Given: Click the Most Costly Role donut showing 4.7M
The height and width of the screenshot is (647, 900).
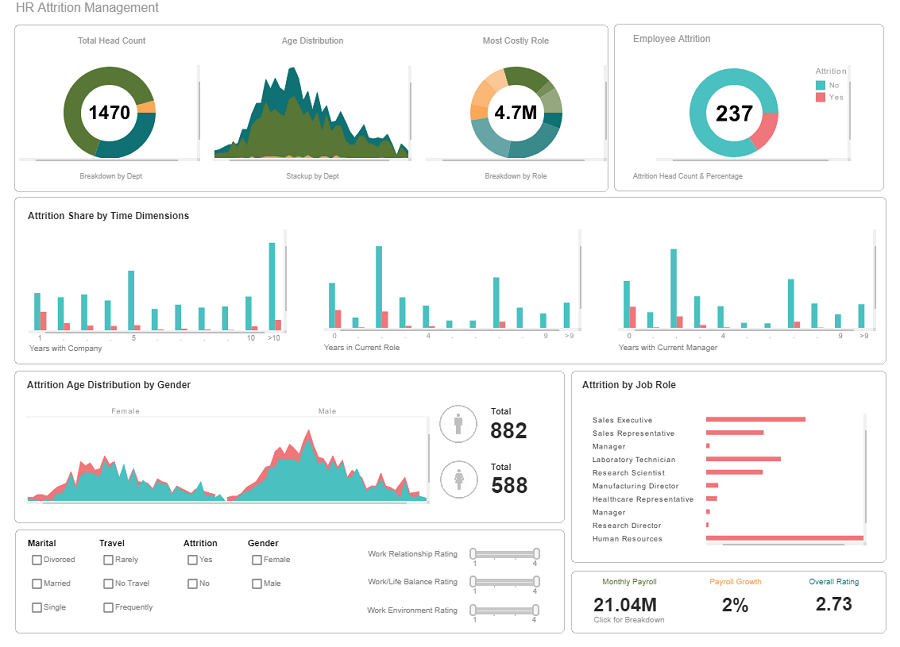Looking at the screenshot, I should (x=516, y=113).
